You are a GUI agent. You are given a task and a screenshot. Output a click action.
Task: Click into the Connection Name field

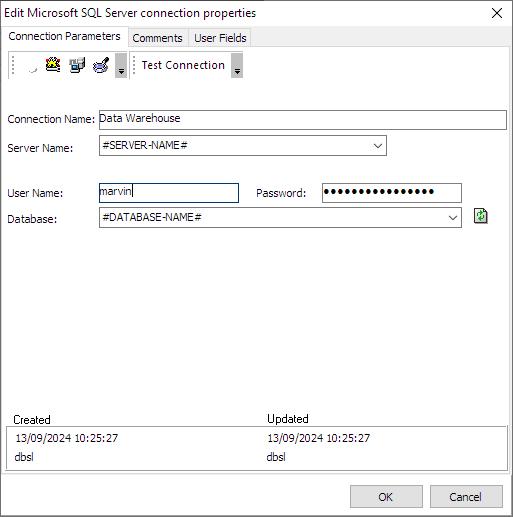[303, 120]
